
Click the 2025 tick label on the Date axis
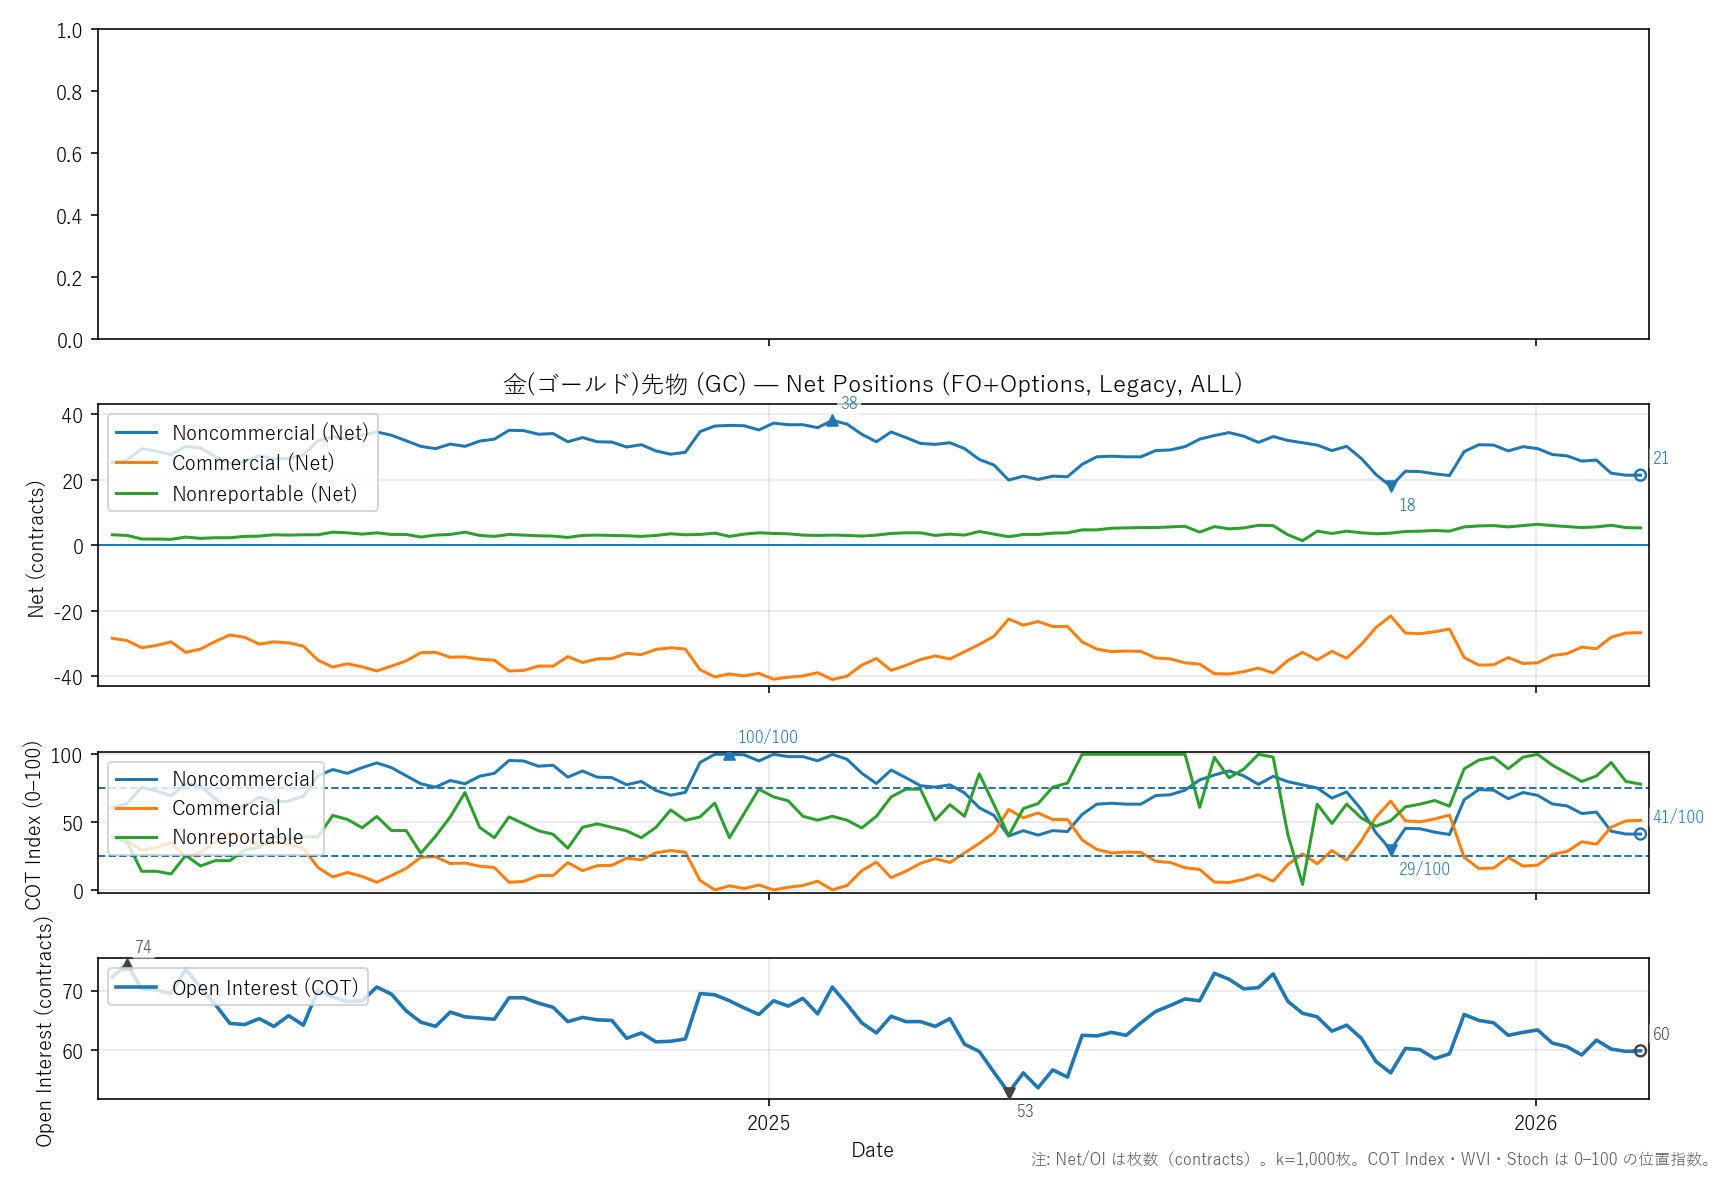pyautogui.click(x=768, y=1123)
